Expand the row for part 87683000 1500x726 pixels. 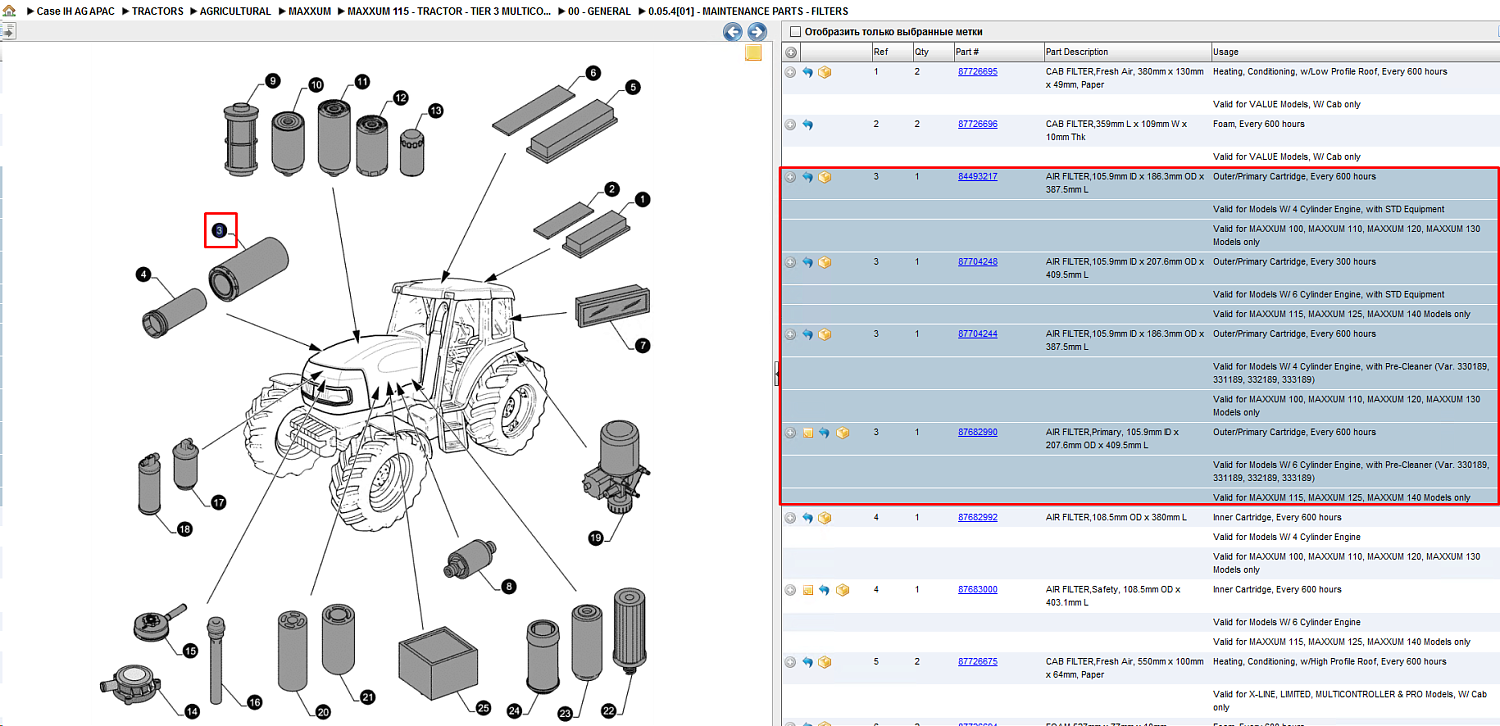[x=791, y=590]
